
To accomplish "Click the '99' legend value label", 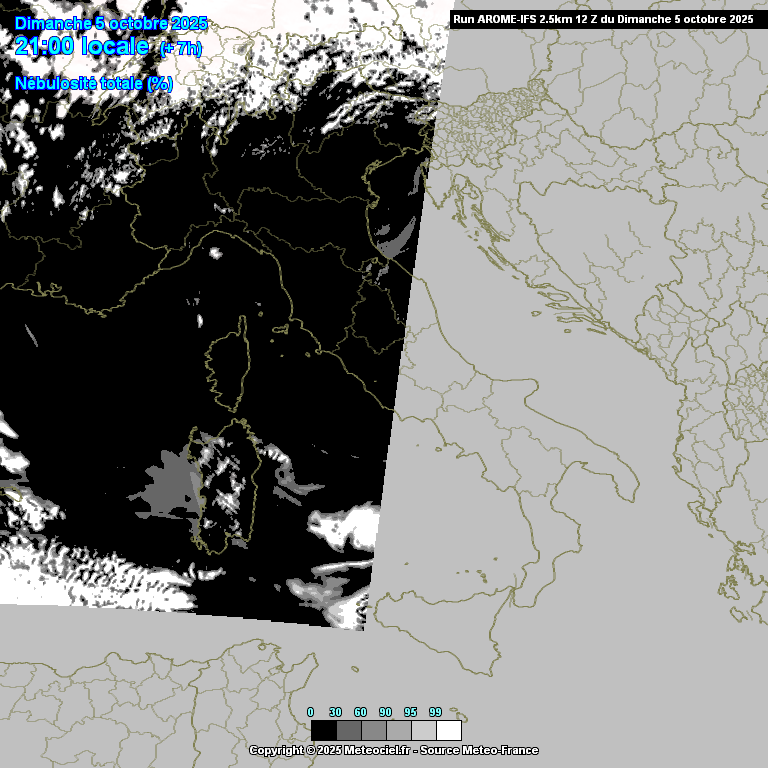I will click(435, 712).
